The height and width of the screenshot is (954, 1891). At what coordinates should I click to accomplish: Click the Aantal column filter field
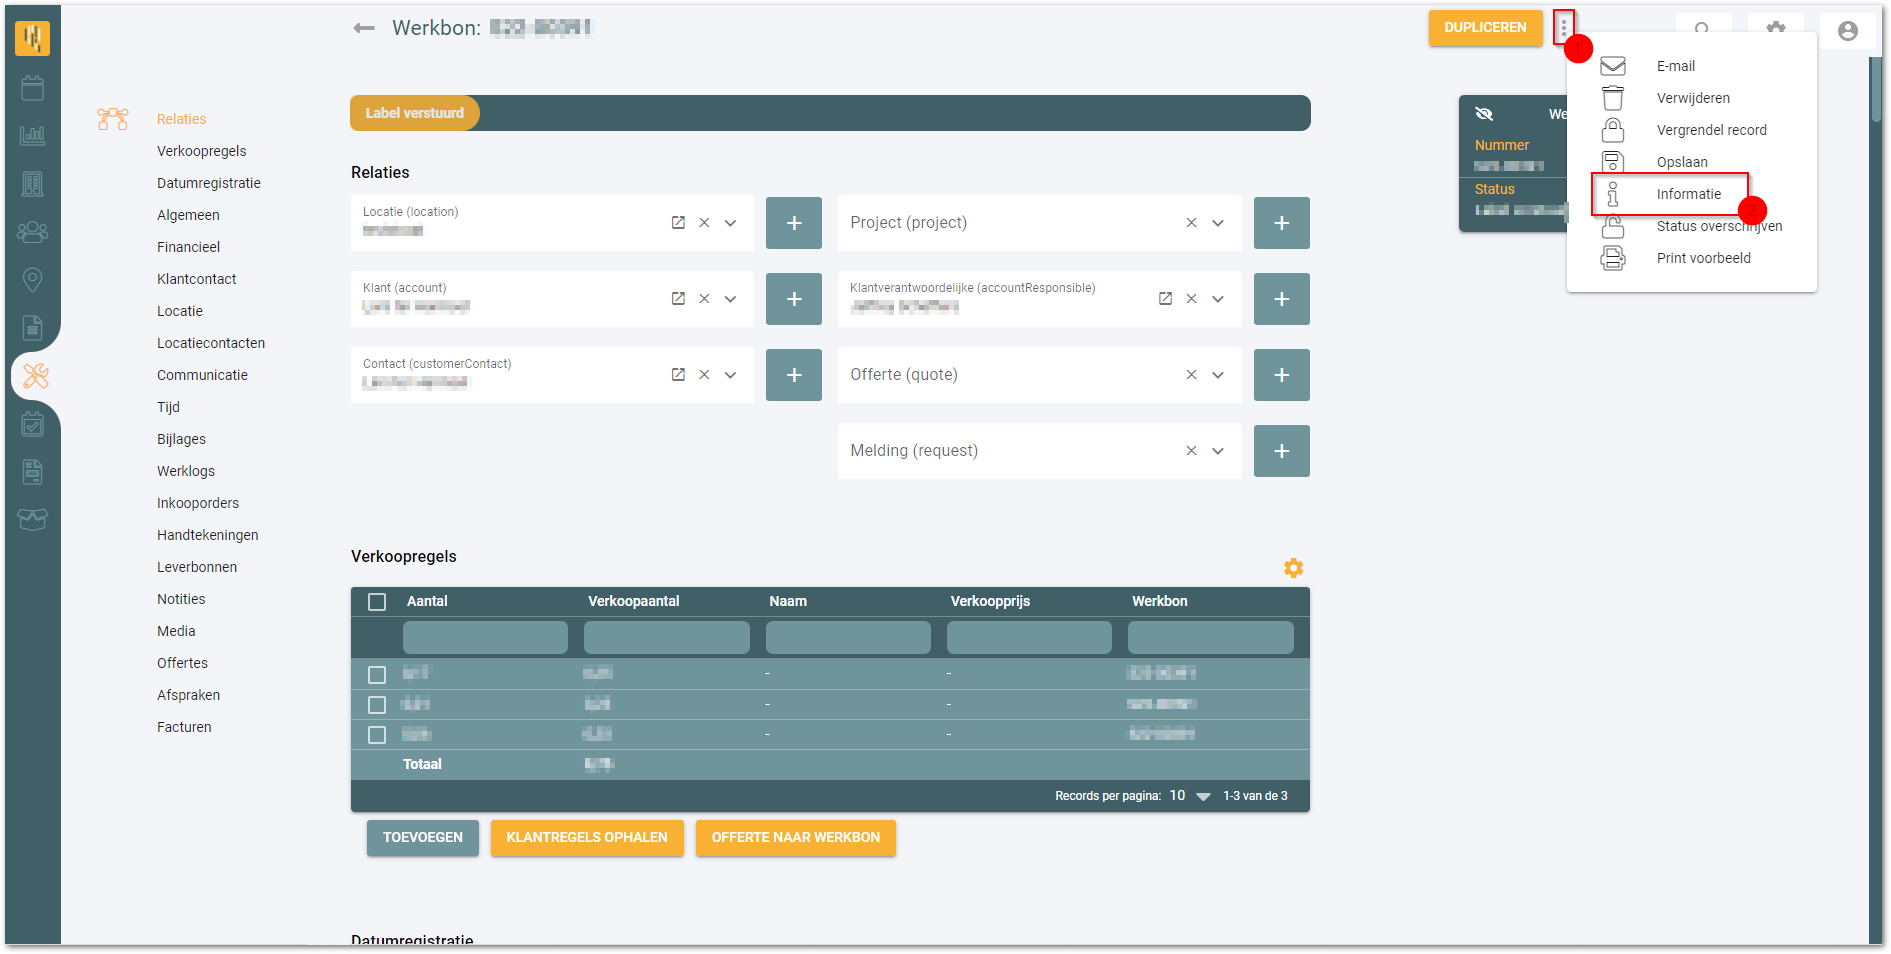[485, 637]
